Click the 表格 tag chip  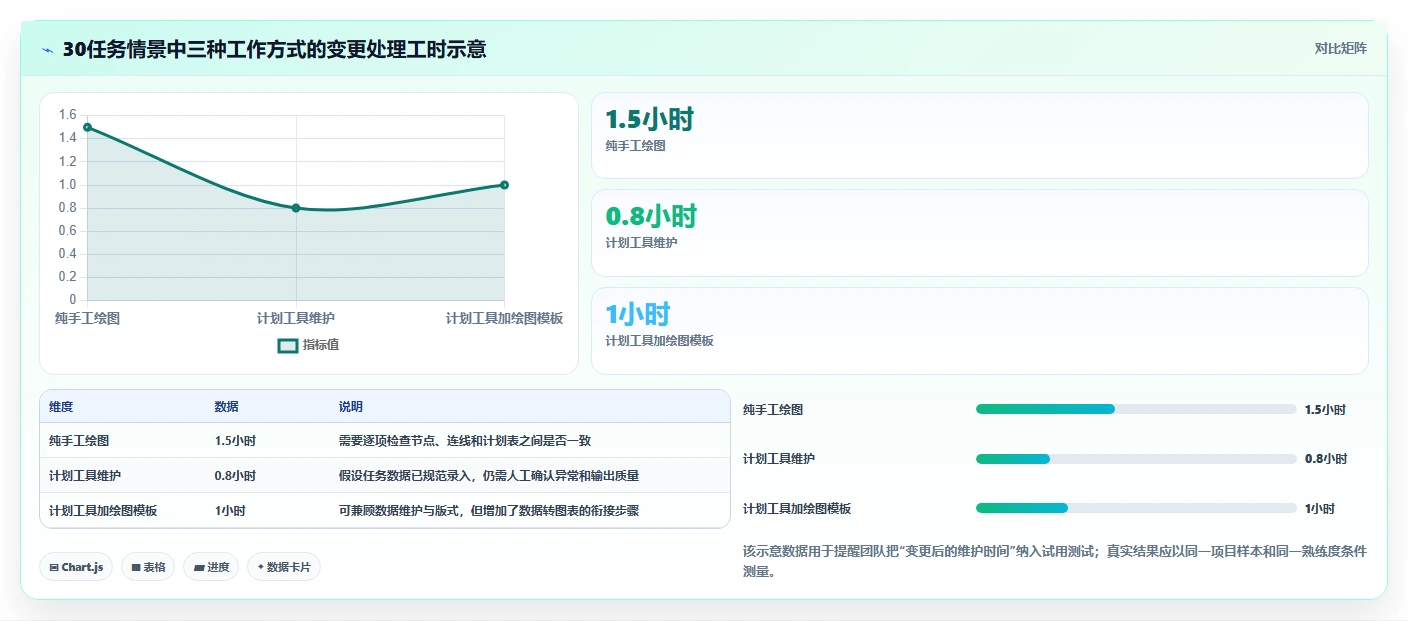coord(148,567)
